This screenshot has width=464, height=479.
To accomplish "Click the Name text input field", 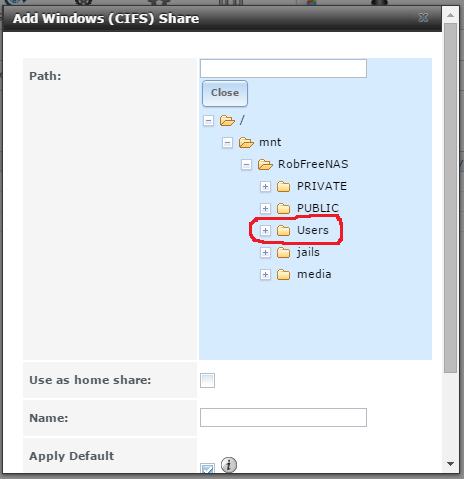I will pos(283,417).
